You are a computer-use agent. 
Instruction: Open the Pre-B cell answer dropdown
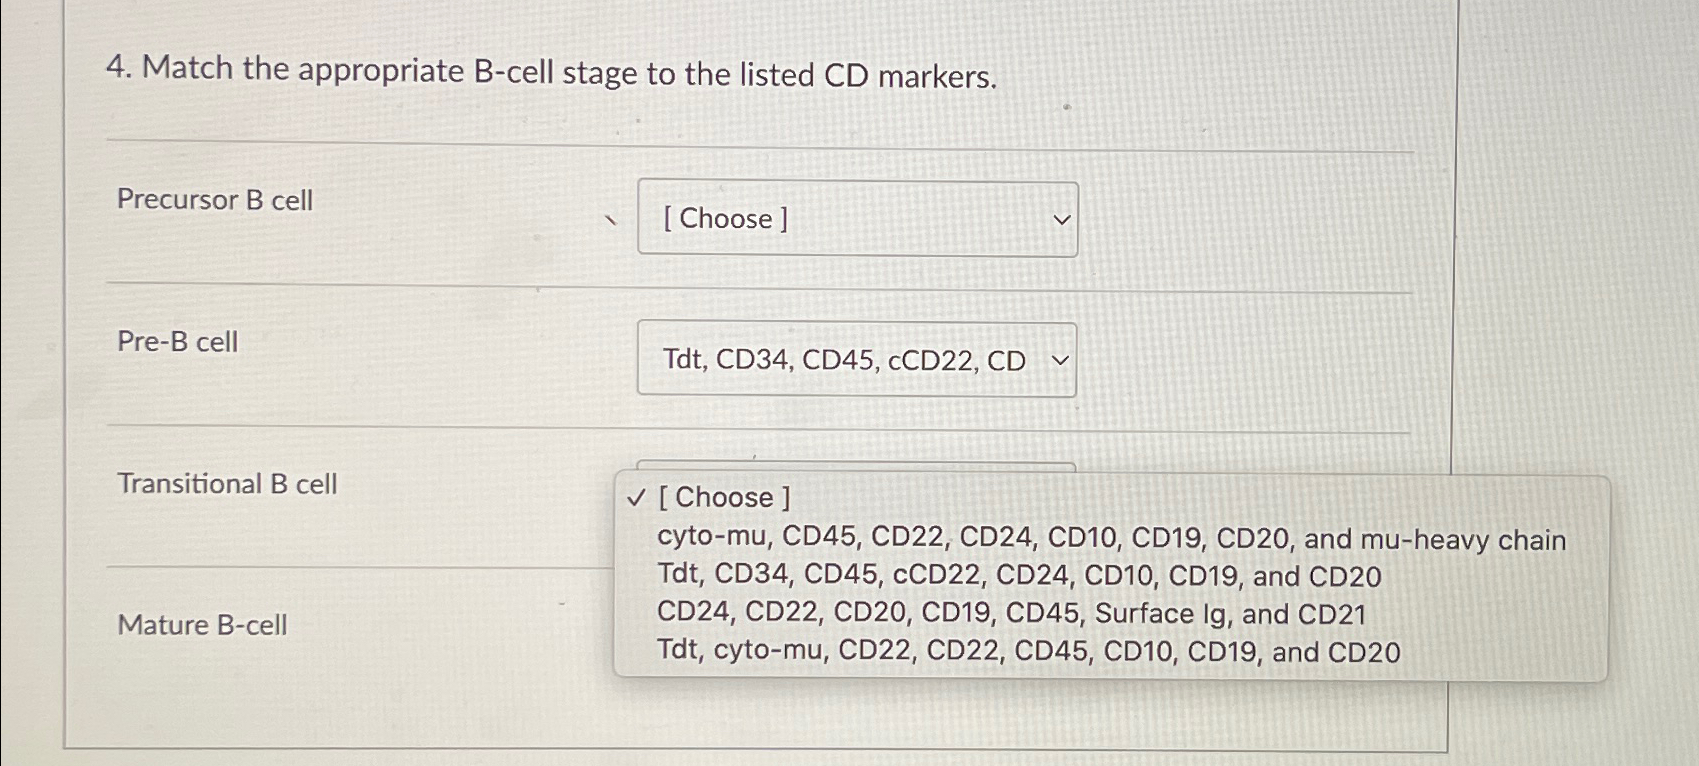pyautogui.click(x=856, y=360)
